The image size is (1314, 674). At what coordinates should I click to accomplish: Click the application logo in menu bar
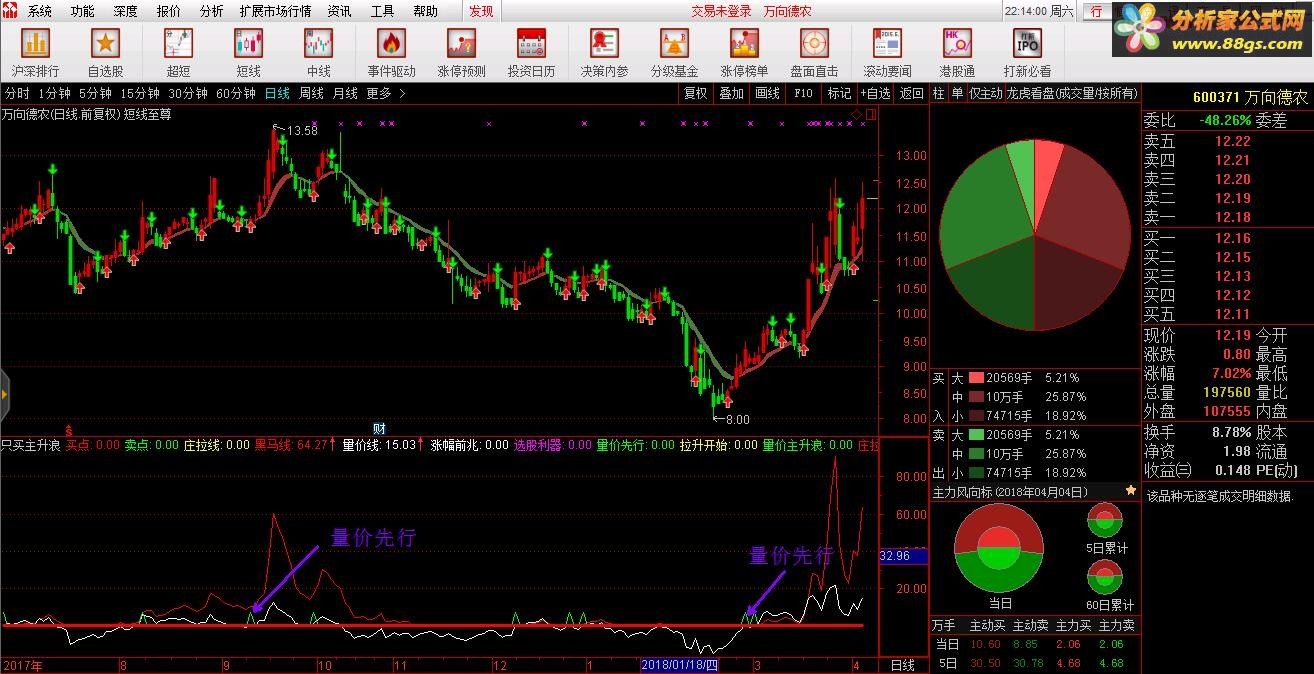[12, 11]
